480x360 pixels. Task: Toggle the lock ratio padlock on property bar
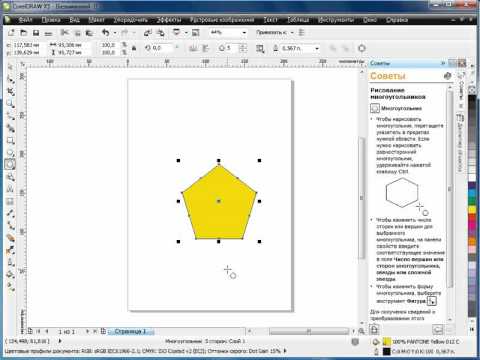134,48
